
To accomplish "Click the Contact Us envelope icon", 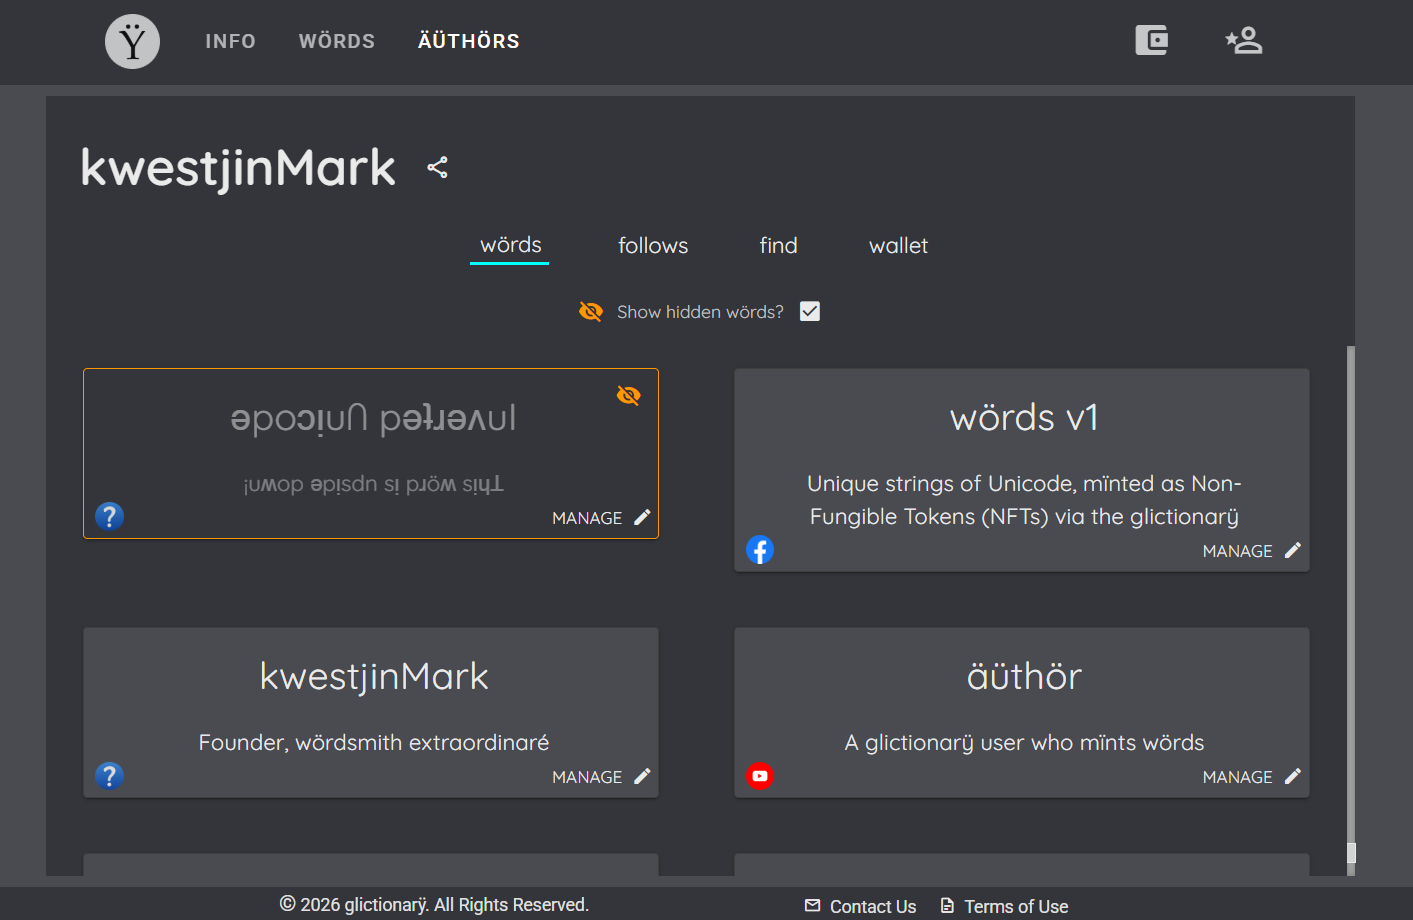I will click(x=812, y=906).
